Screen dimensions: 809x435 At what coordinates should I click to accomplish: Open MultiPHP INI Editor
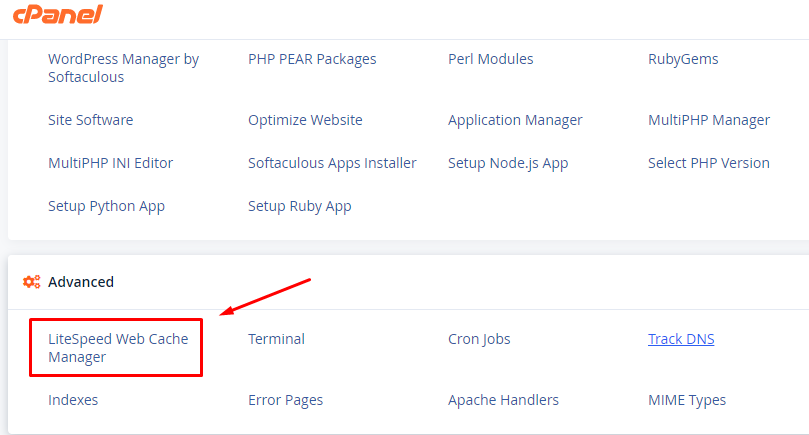pyautogui.click(x=110, y=163)
